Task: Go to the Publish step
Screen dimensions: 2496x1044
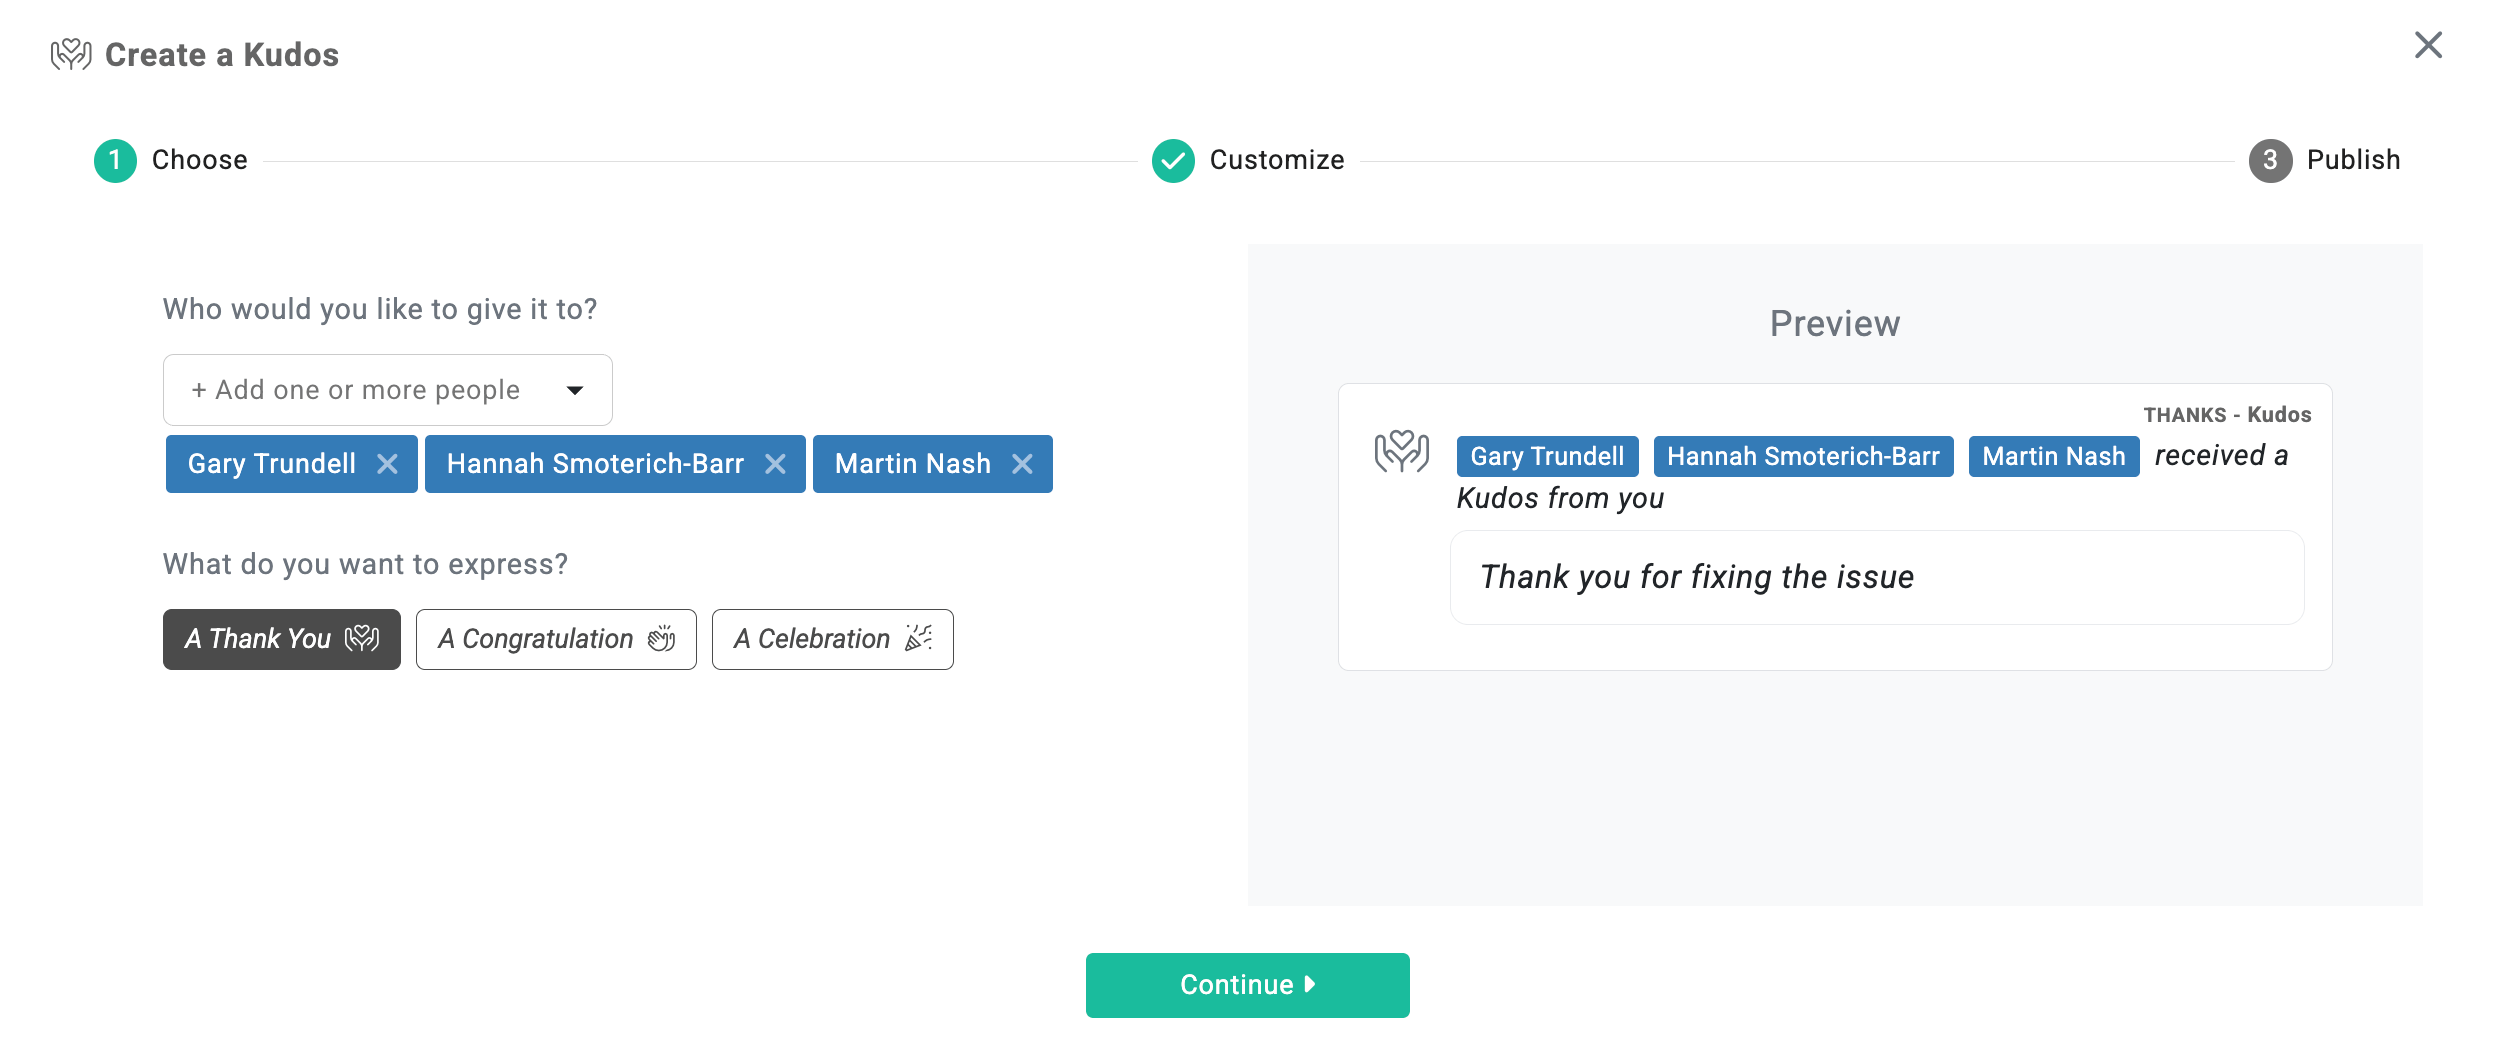Action: 2353,160
